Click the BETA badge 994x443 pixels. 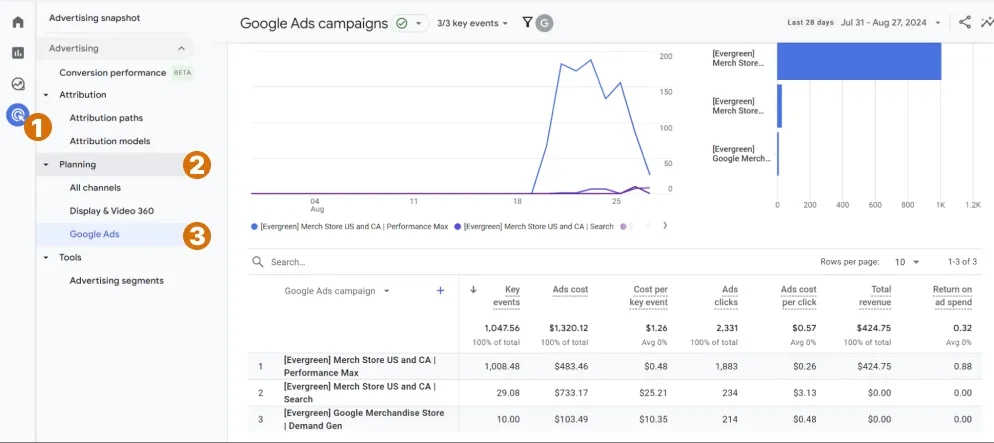pyautogui.click(x=182, y=73)
